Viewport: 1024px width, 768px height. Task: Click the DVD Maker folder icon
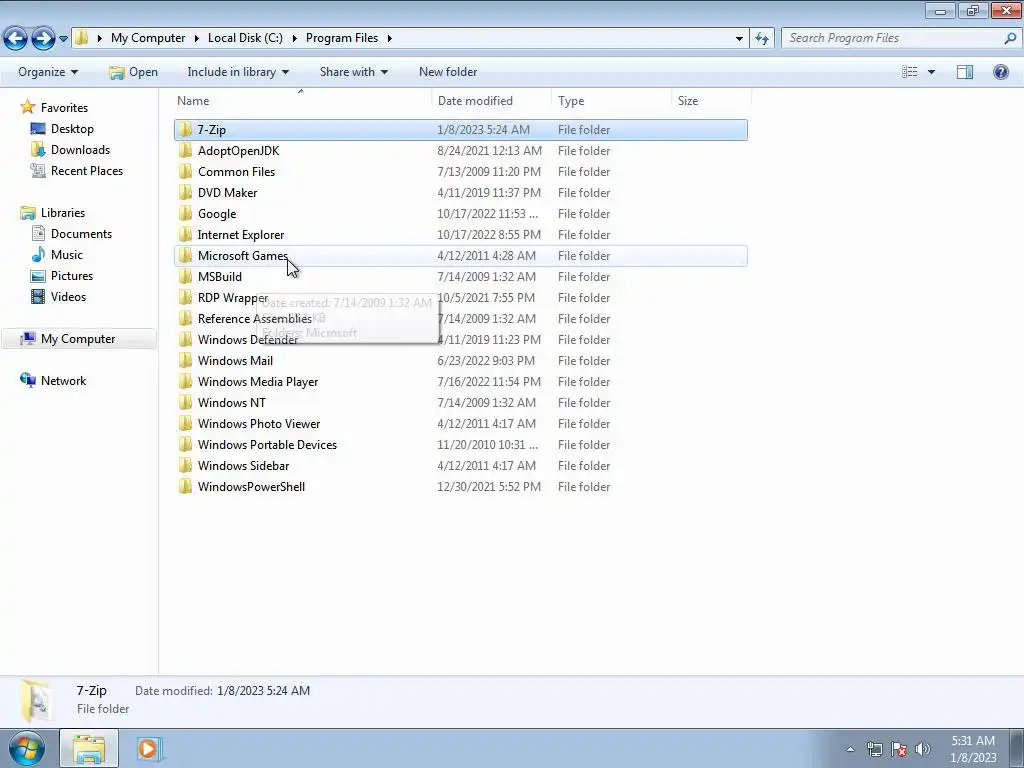pos(185,193)
